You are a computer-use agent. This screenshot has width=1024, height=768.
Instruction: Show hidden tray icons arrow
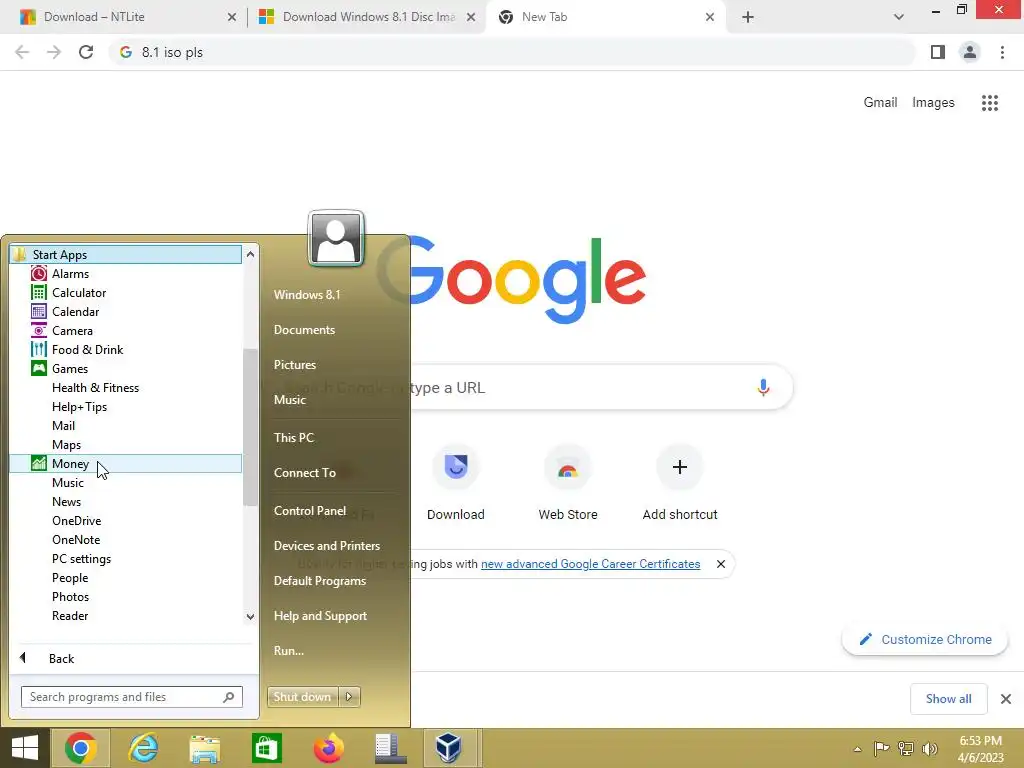[857, 749]
